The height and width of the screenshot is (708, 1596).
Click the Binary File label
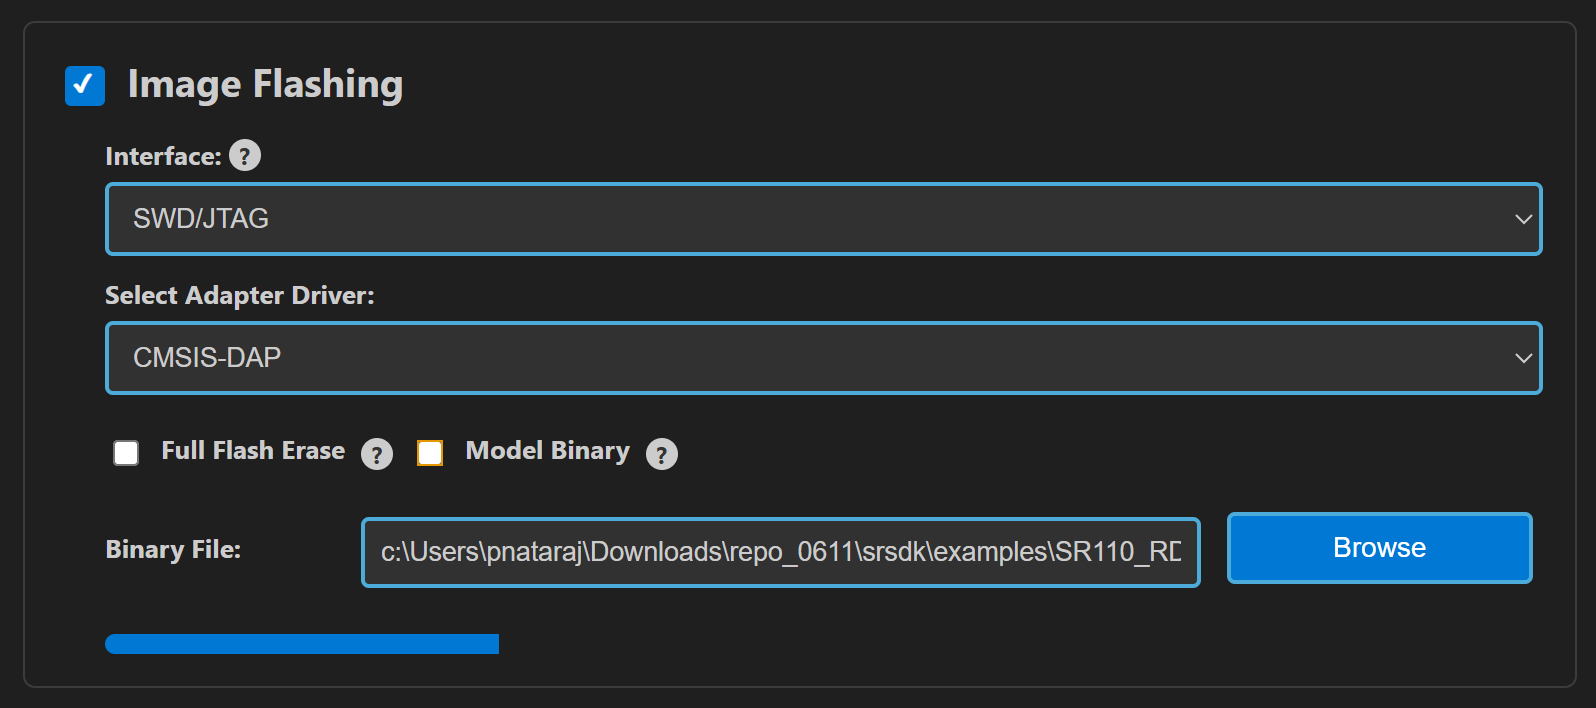pyautogui.click(x=173, y=549)
